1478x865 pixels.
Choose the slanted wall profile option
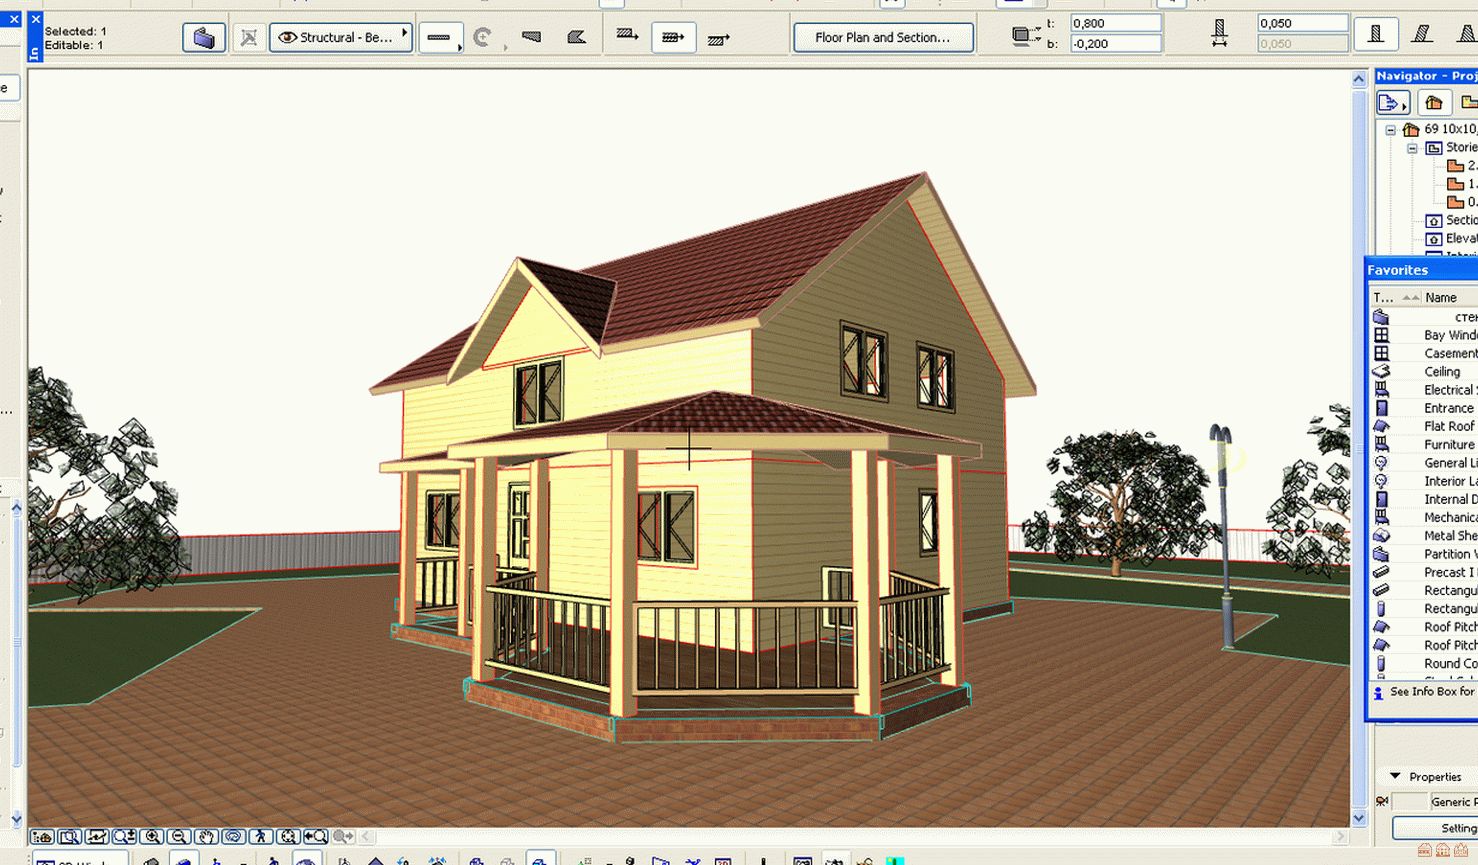pos(1421,34)
